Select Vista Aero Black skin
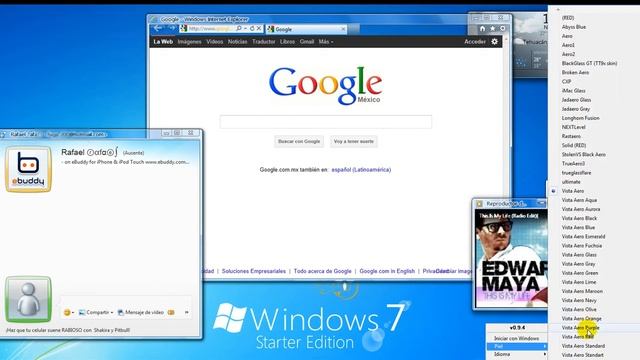The image size is (640, 360). click(579, 218)
